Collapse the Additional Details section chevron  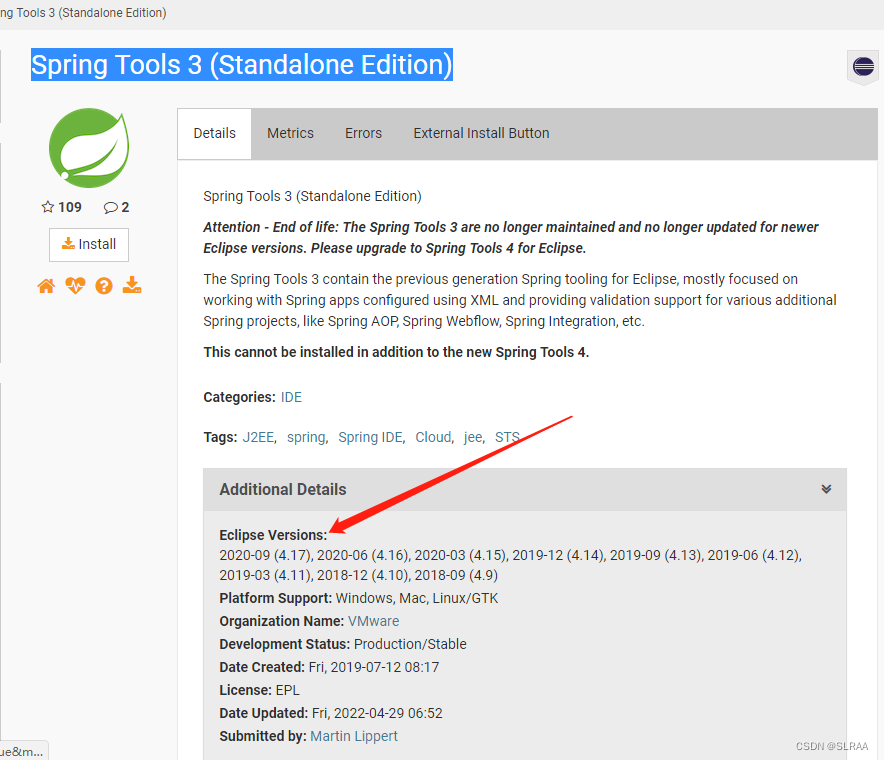[x=826, y=489]
